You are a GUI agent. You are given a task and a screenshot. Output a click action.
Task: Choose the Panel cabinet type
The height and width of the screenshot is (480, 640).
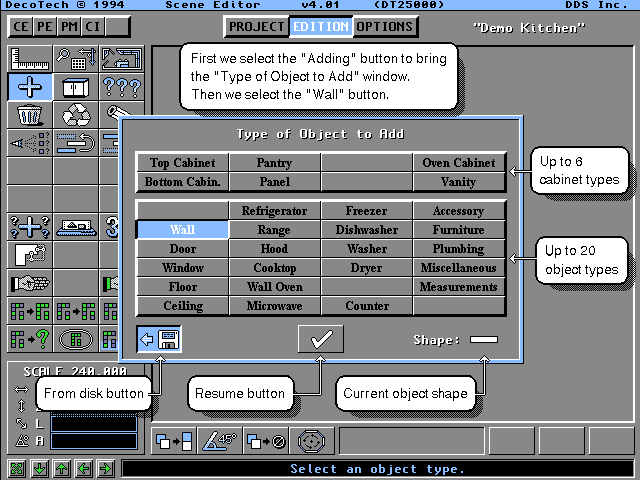(274, 182)
